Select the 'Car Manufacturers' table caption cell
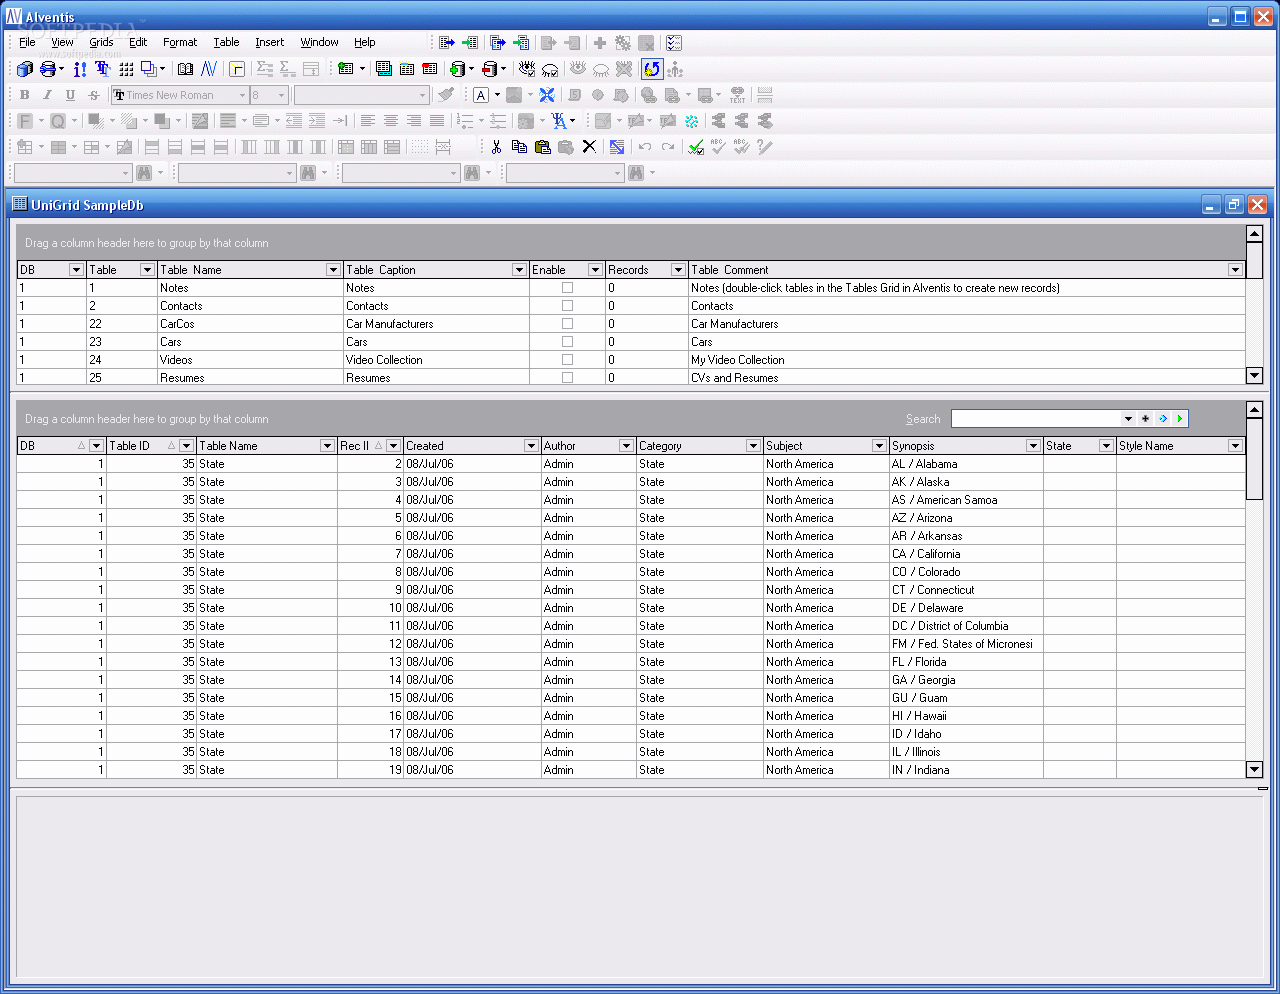The image size is (1280, 994). tap(436, 324)
